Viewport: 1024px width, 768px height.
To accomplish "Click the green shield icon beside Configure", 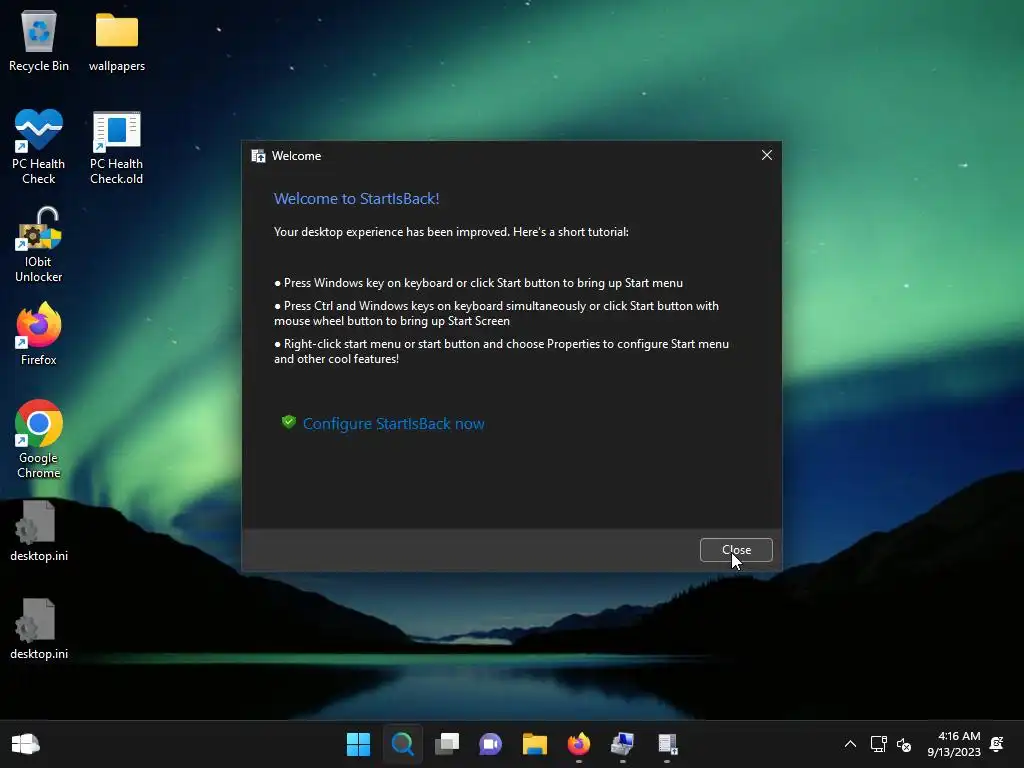I will click(x=289, y=423).
